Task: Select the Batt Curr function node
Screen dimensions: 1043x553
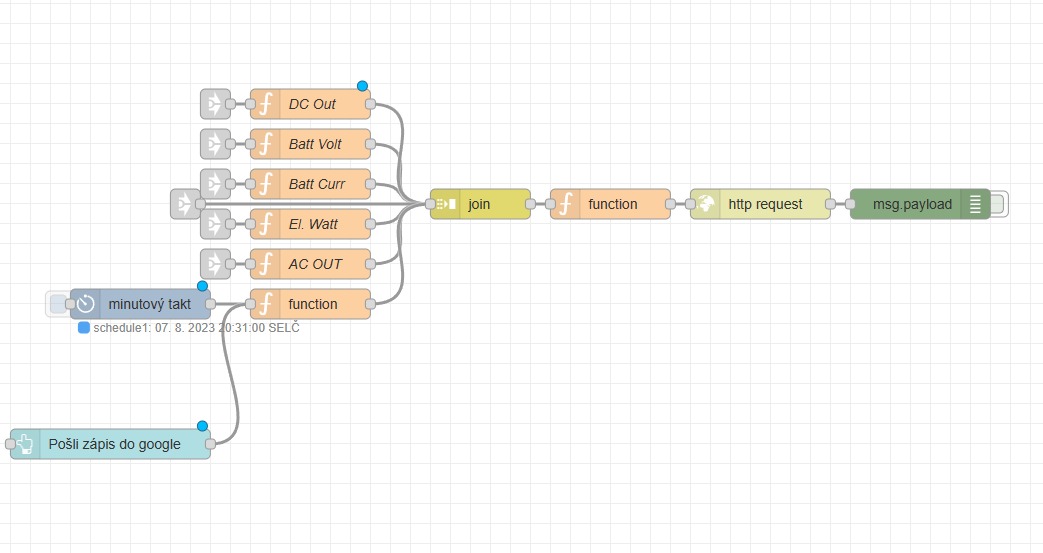Action: [310, 184]
